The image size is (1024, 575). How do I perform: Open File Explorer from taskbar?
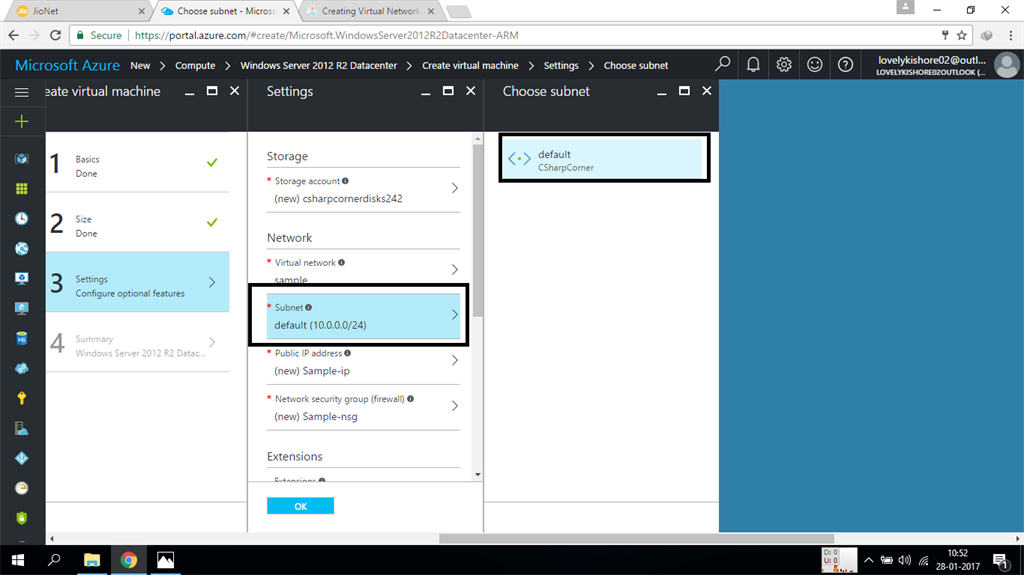(x=91, y=560)
